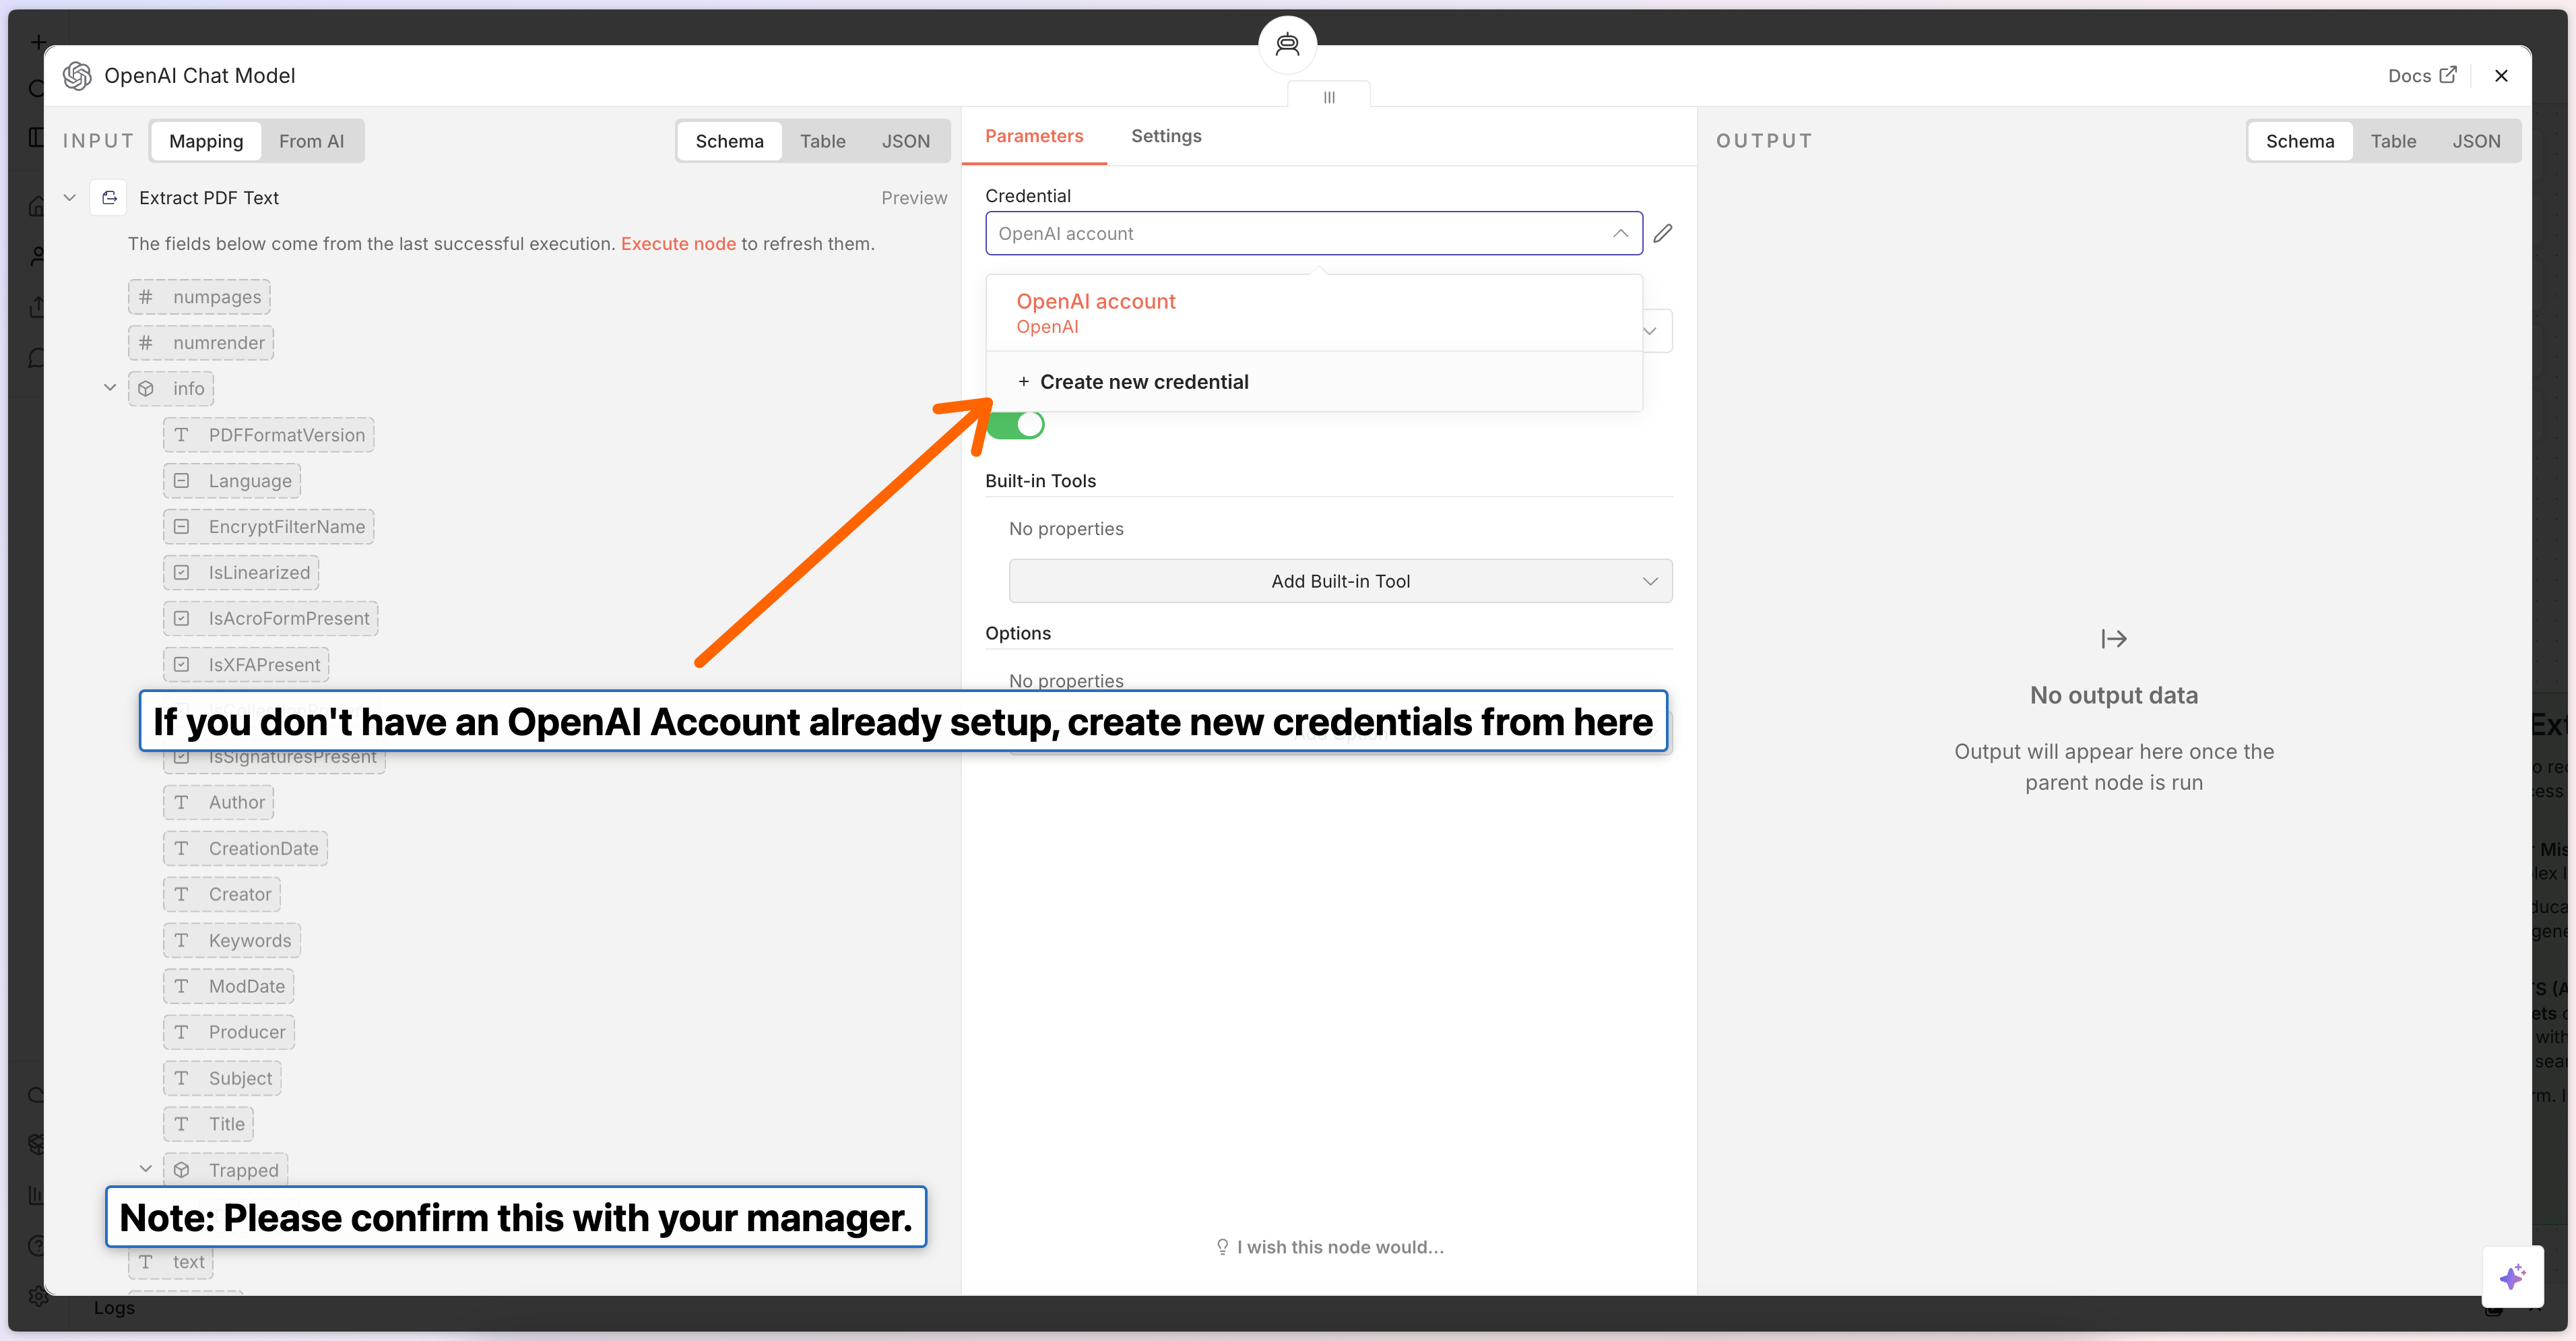The width and height of the screenshot is (2576, 1341).
Task: Click the boolean icon beside IsAcroFormPresent
Action: click(x=181, y=619)
